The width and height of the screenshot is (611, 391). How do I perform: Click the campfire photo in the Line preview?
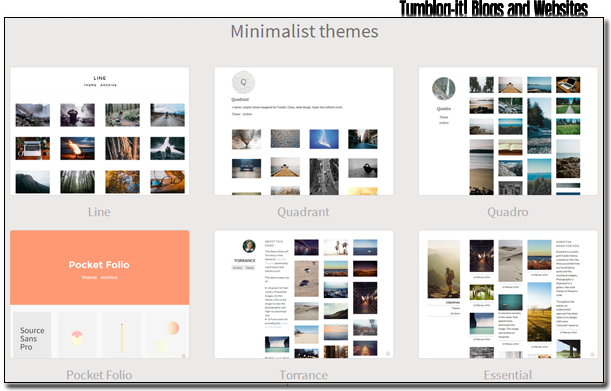point(77,148)
